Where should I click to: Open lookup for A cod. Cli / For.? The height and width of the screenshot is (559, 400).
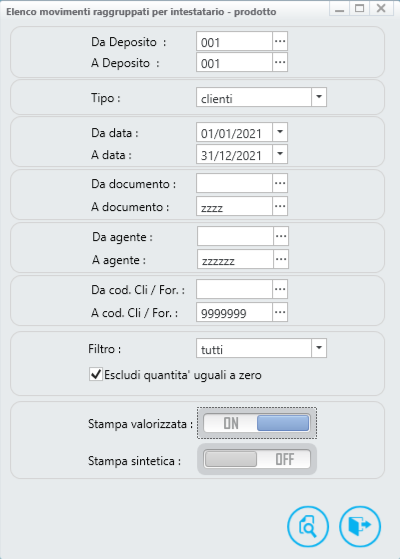[280, 312]
